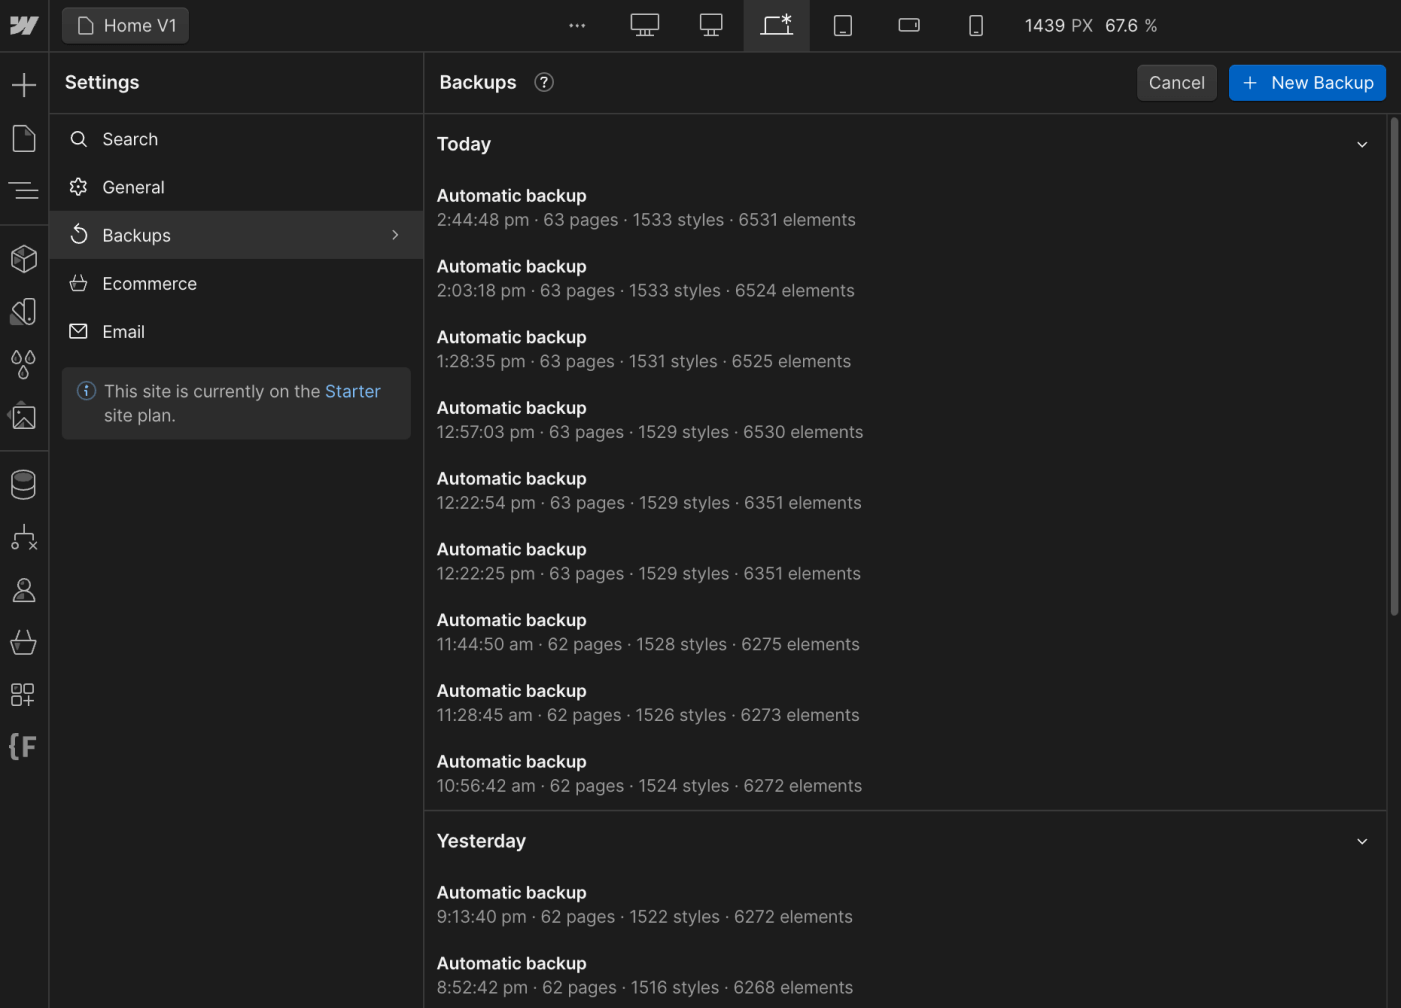The image size is (1401, 1008).
Task: Collapse the Yesterday backups section
Action: pos(1362,841)
